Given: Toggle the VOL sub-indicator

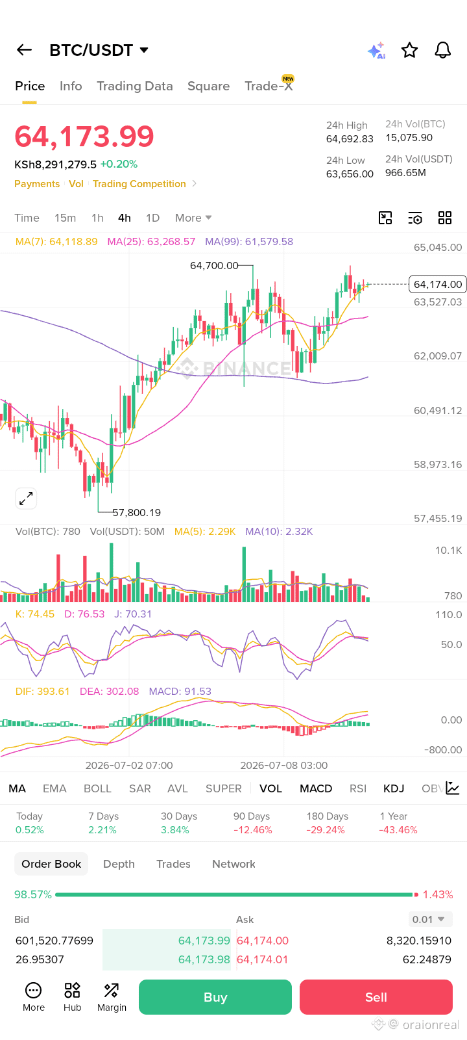Looking at the screenshot, I should (271, 789).
